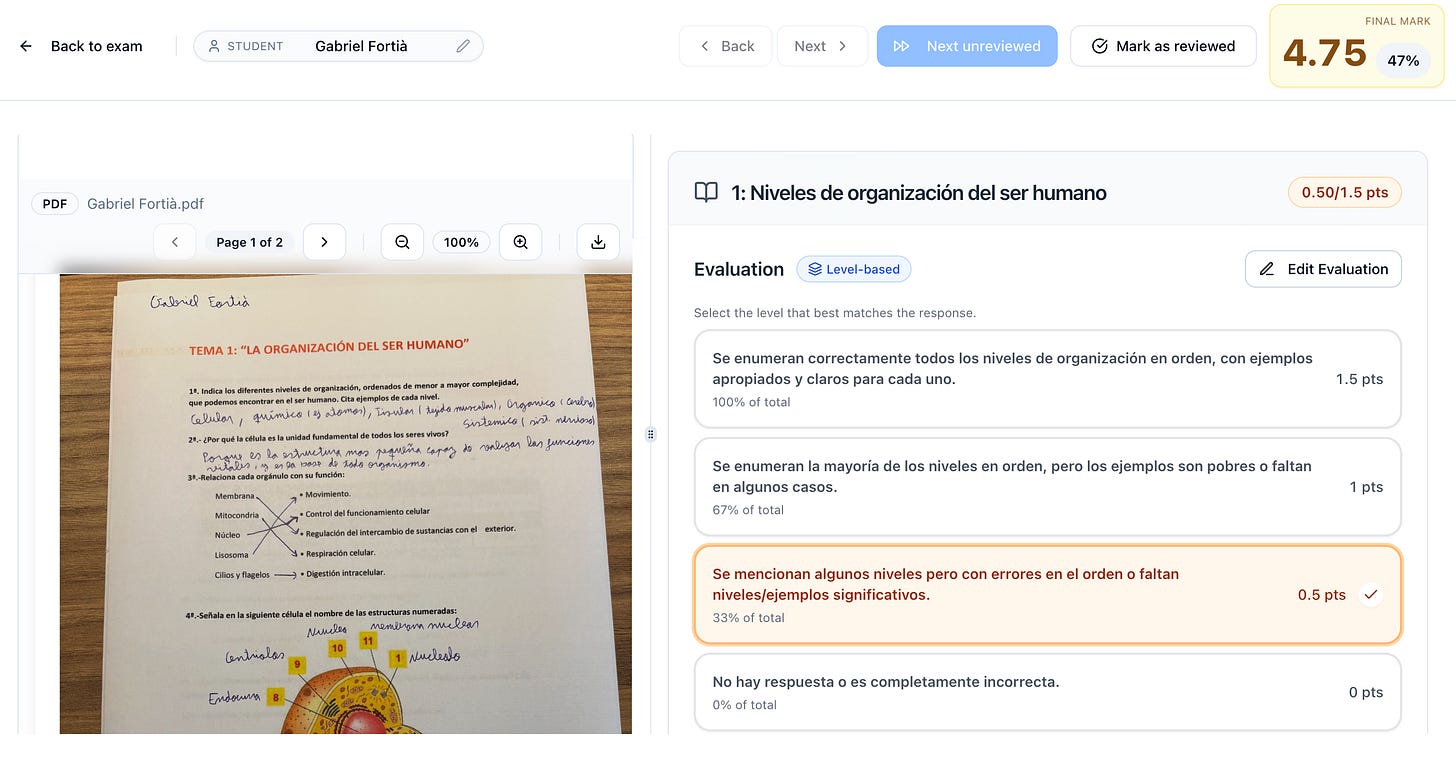
Task: Click the student person icon
Action: coord(213,46)
